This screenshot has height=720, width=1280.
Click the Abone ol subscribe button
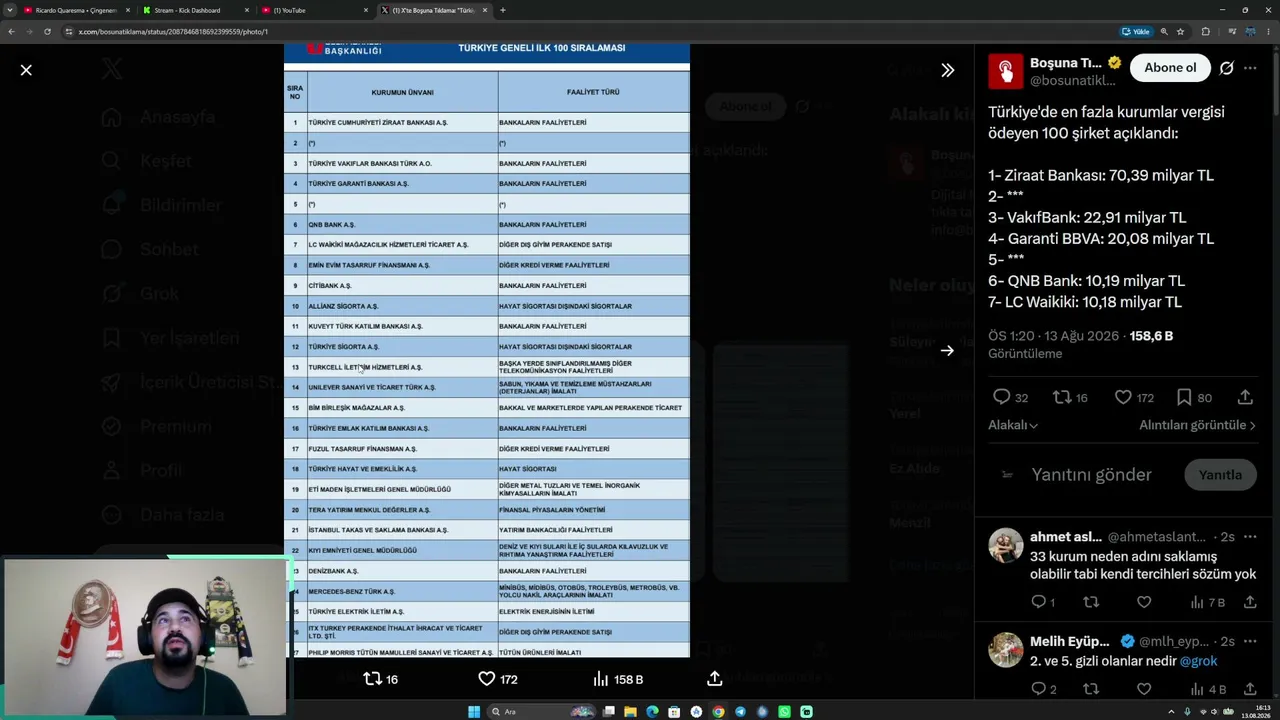(1170, 68)
